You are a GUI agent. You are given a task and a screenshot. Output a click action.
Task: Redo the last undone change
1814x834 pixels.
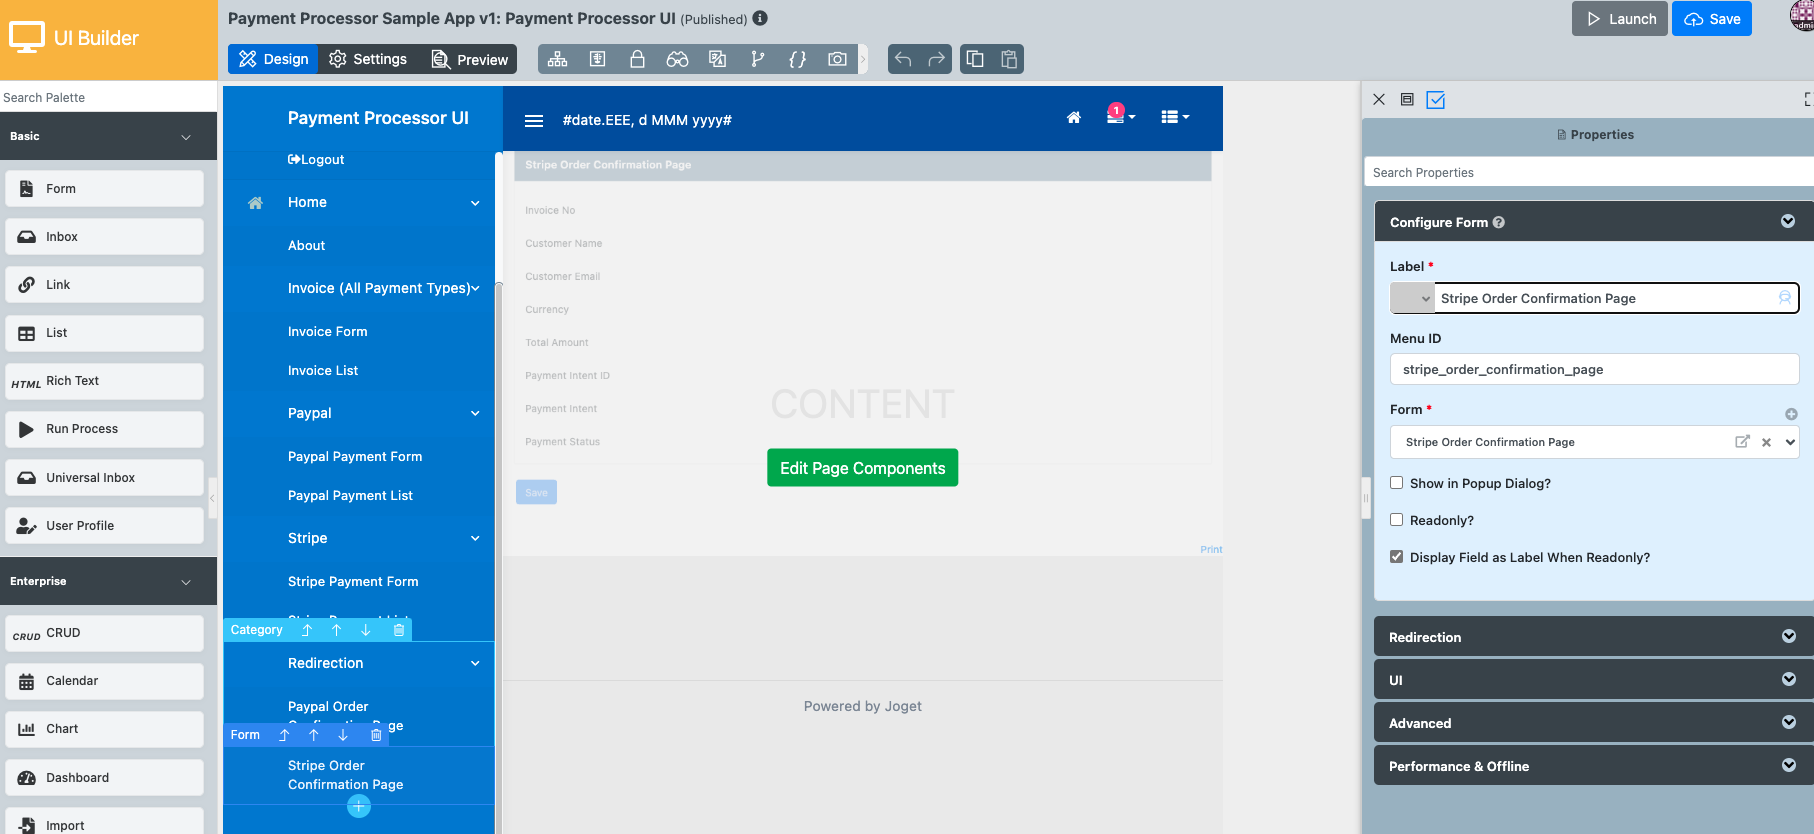click(x=937, y=59)
